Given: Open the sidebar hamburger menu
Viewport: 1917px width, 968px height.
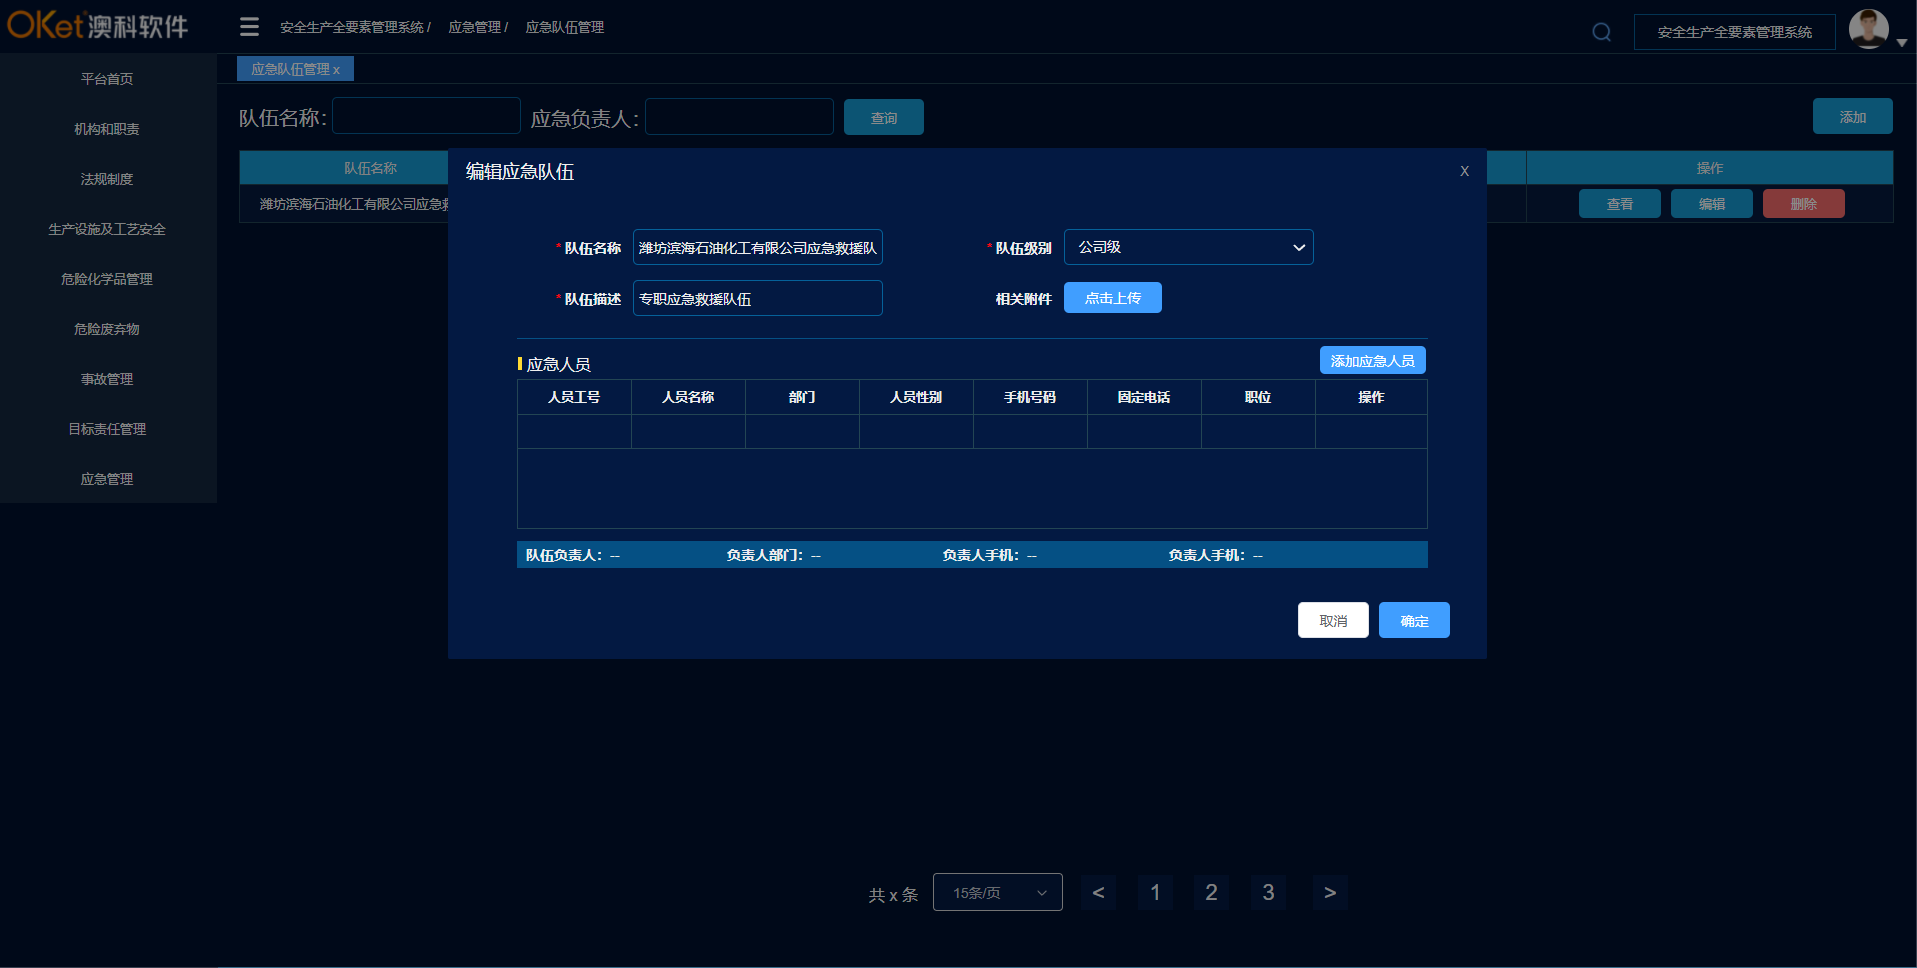Looking at the screenshot, I should click(x=248, y=26).
